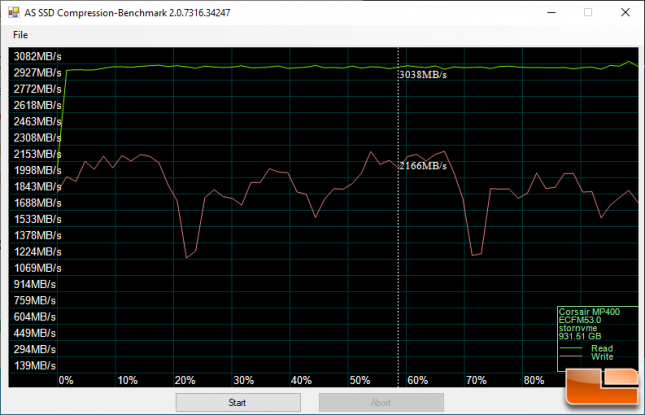Click the 1843MB/s axis label
The height and width of the screenshot is (415, 645).
pos(37,187)
